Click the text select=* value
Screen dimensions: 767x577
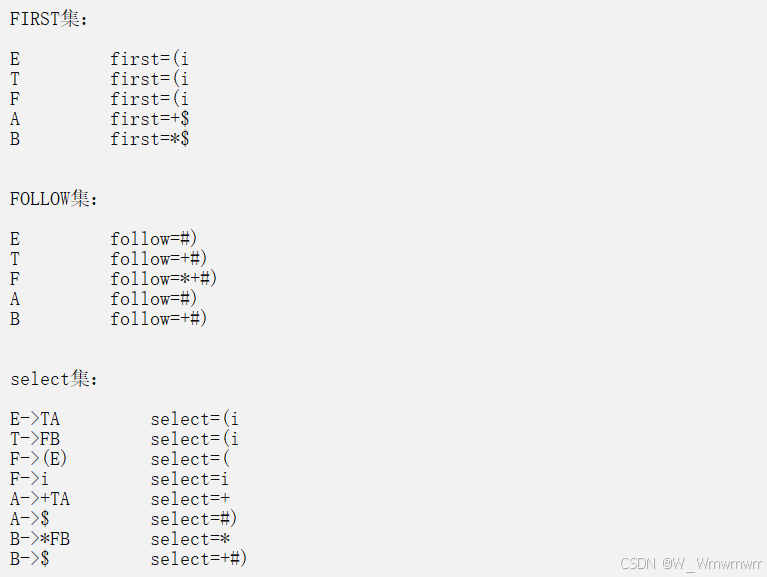(190, 539)
